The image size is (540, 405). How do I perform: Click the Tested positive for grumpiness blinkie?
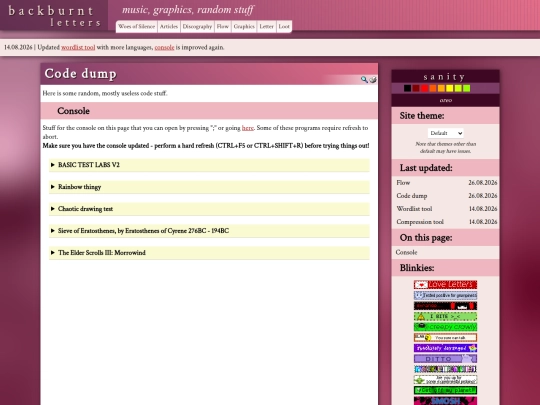tap(445, 295)
